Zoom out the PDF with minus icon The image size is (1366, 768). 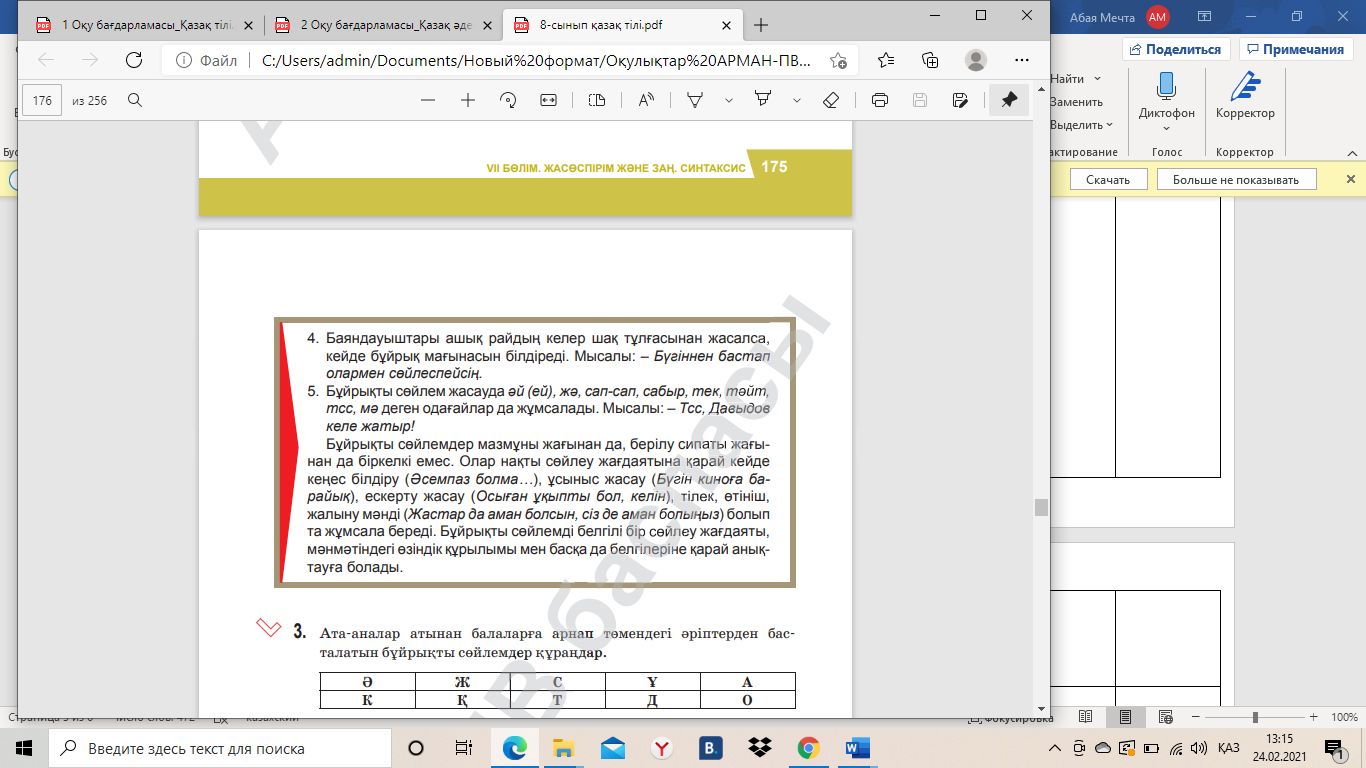point(428,100)
